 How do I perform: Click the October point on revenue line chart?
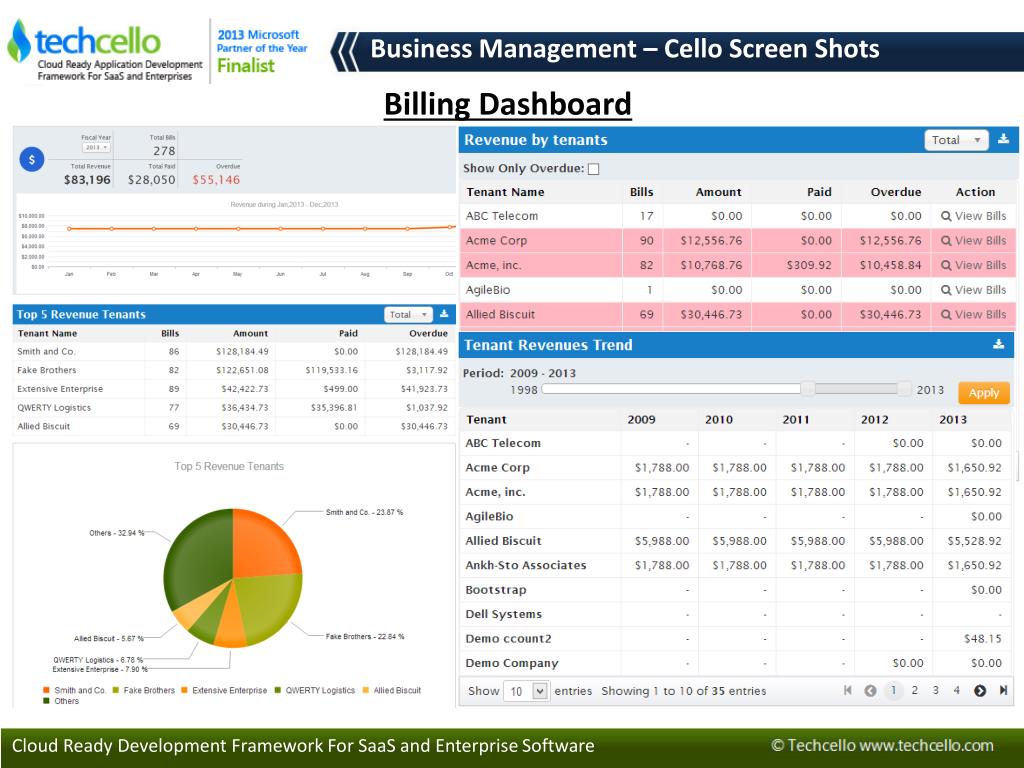point(450,227)
